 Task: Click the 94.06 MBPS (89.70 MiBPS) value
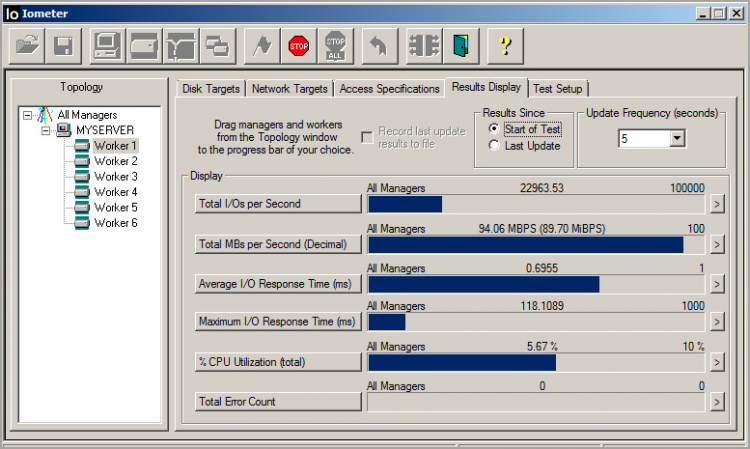[x=542, y=229]
